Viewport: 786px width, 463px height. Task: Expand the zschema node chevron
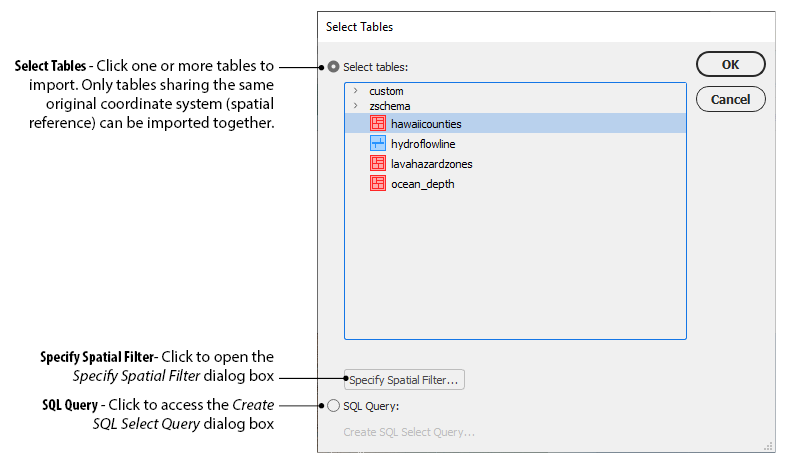pos(355,106)
